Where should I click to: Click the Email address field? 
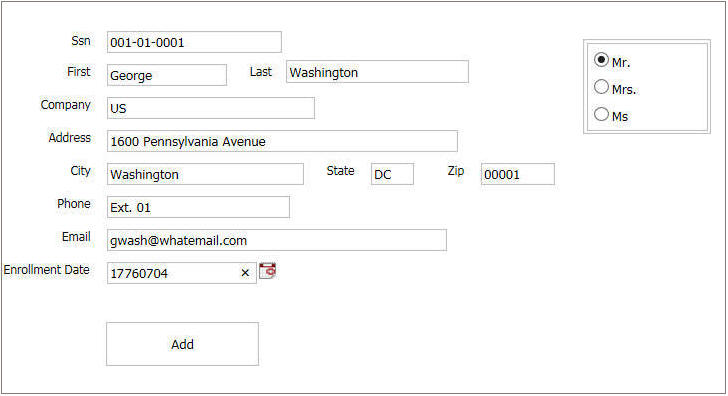[x=277, y=240]
